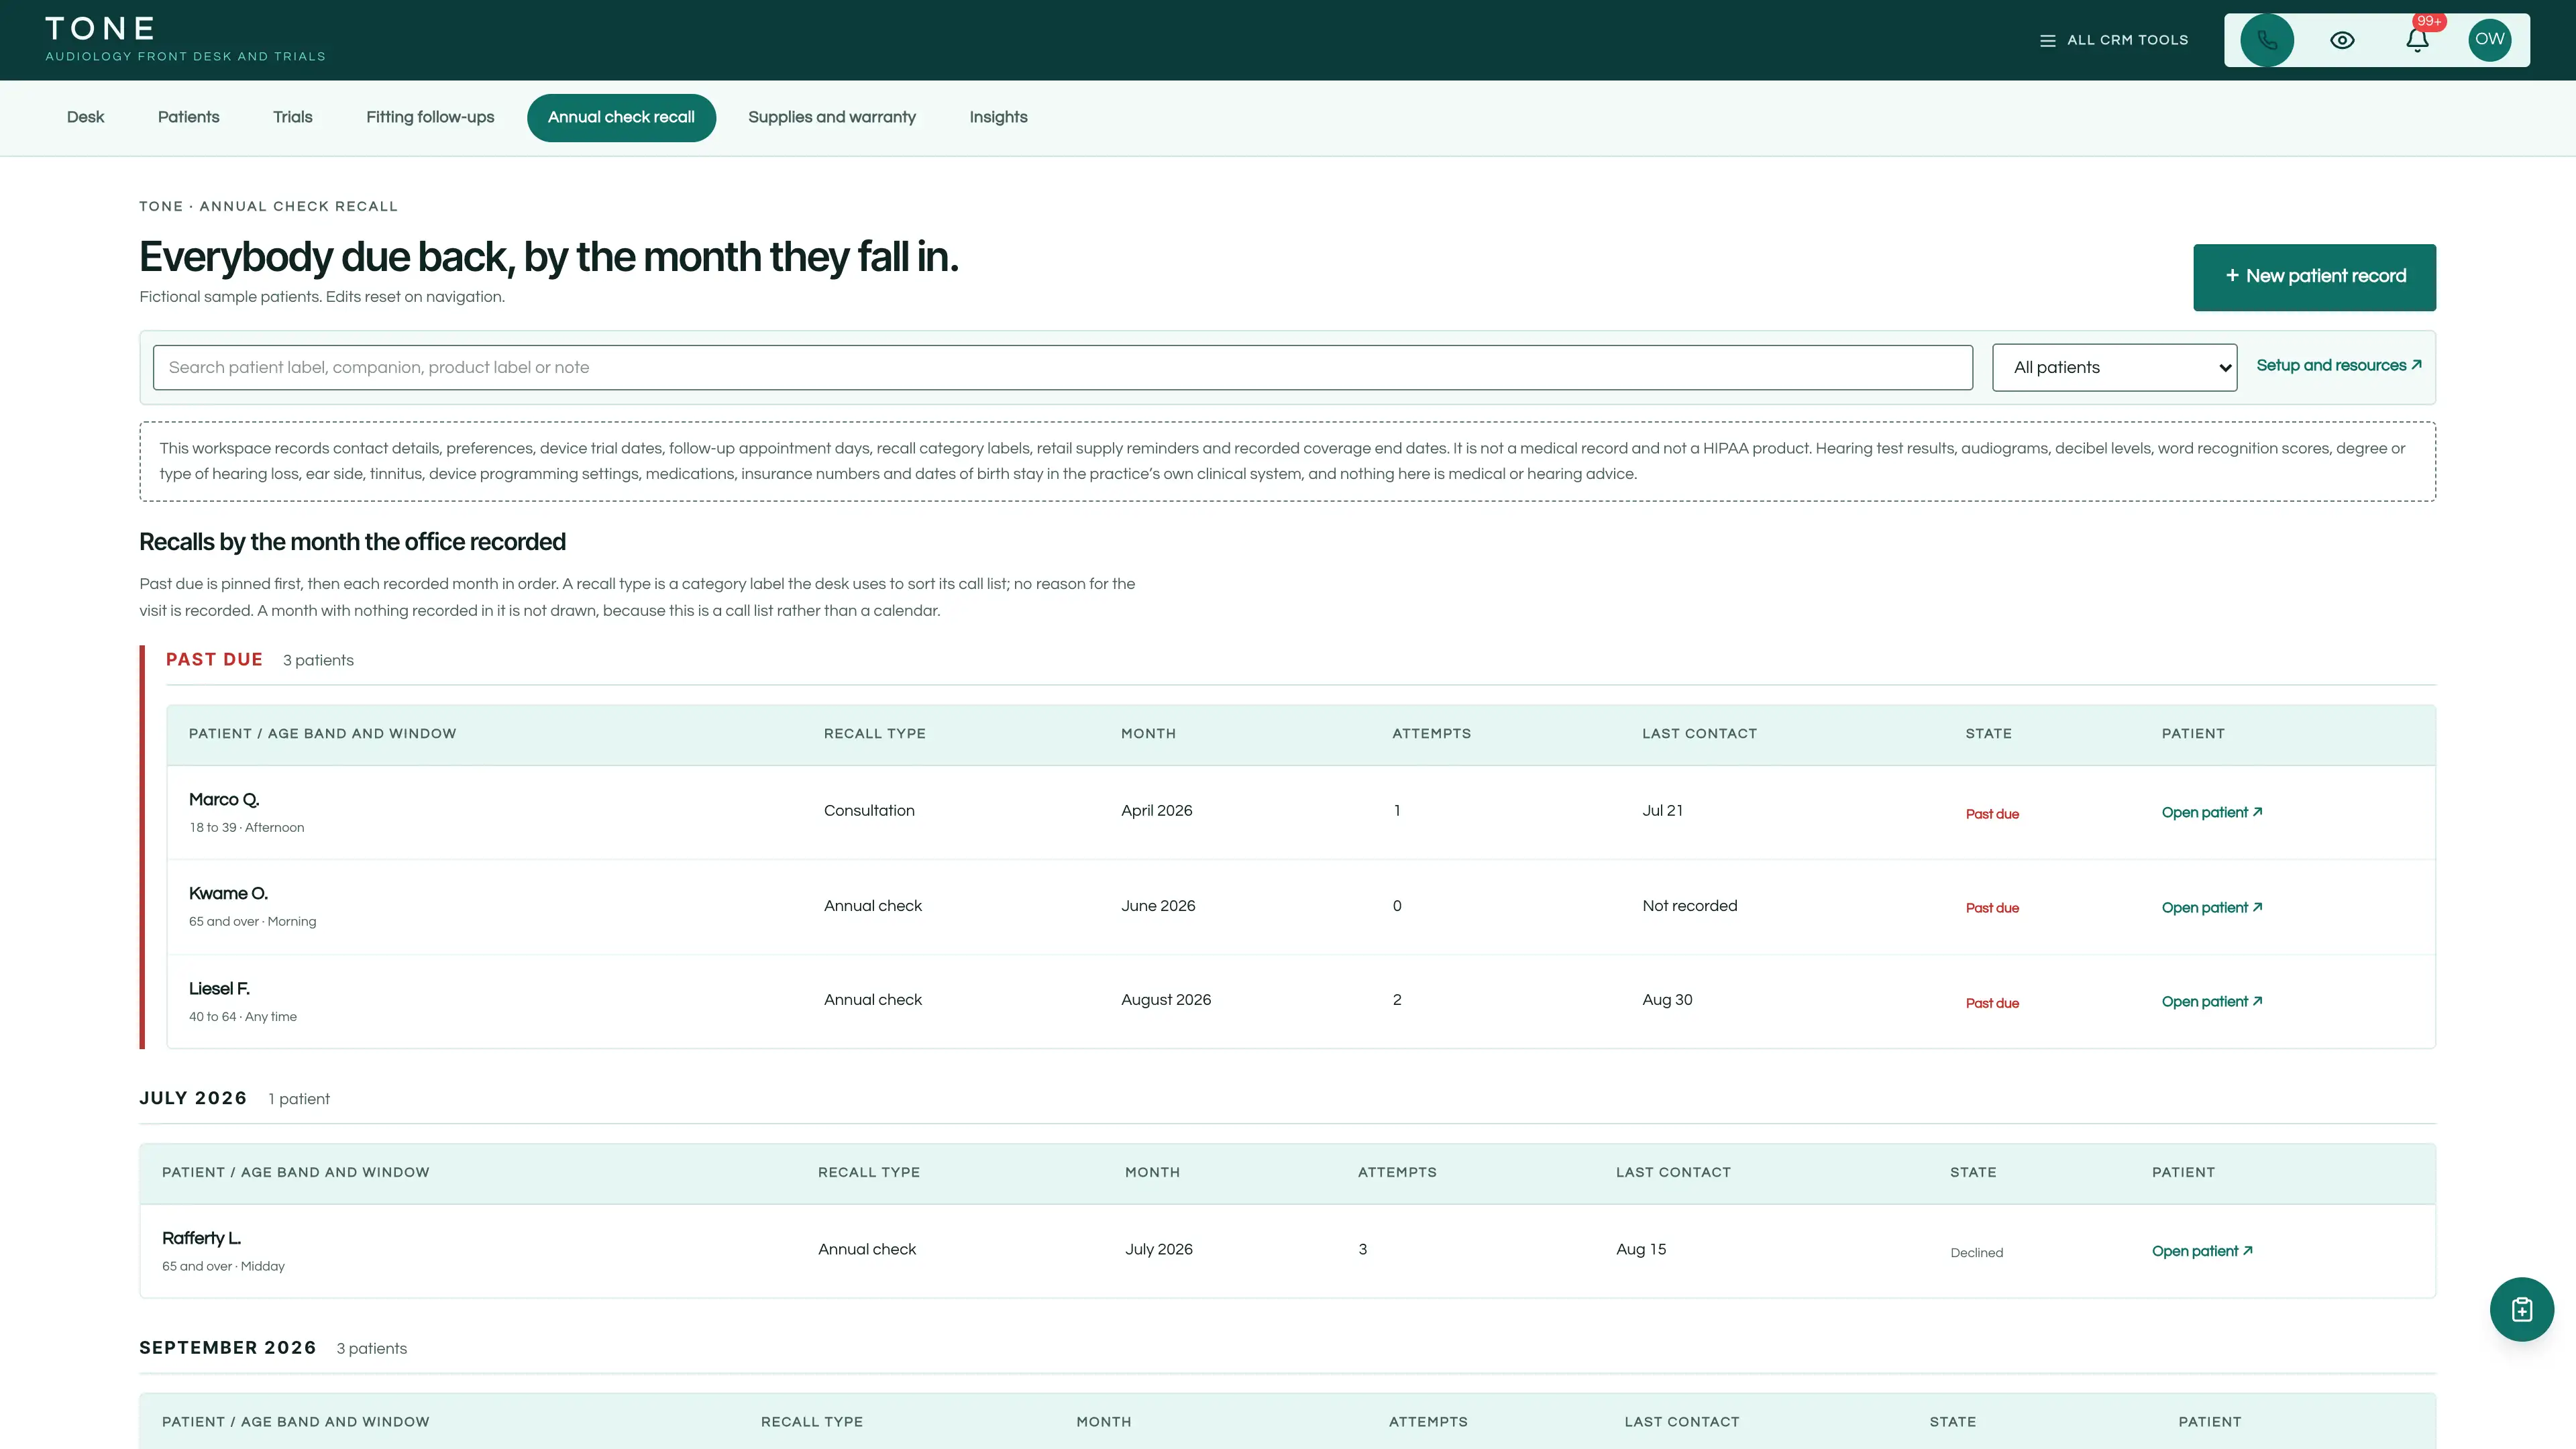
Task: Select the Annual check recall tab
Action: tap(621, 117)
